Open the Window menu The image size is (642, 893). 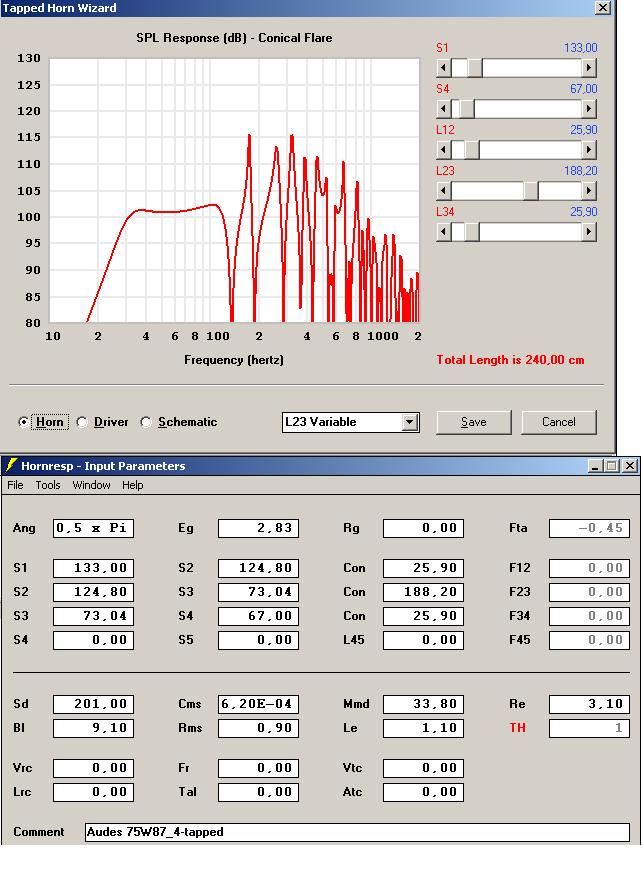pos(91,485)
